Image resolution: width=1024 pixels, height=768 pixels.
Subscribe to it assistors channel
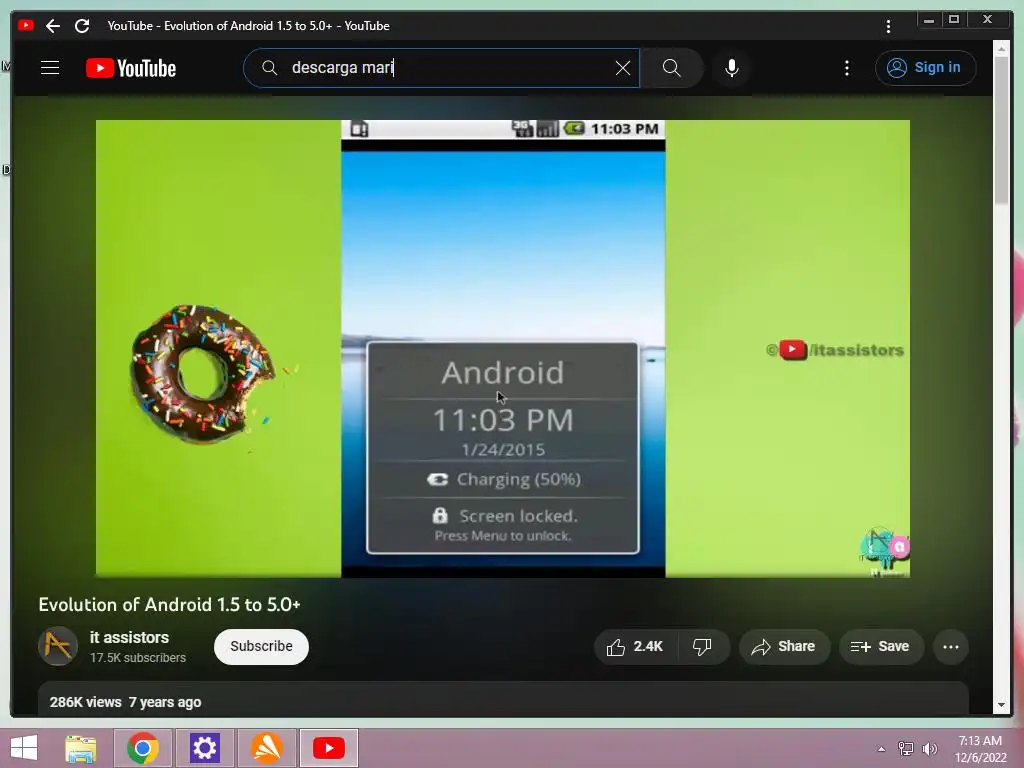(x=261, y=647)
